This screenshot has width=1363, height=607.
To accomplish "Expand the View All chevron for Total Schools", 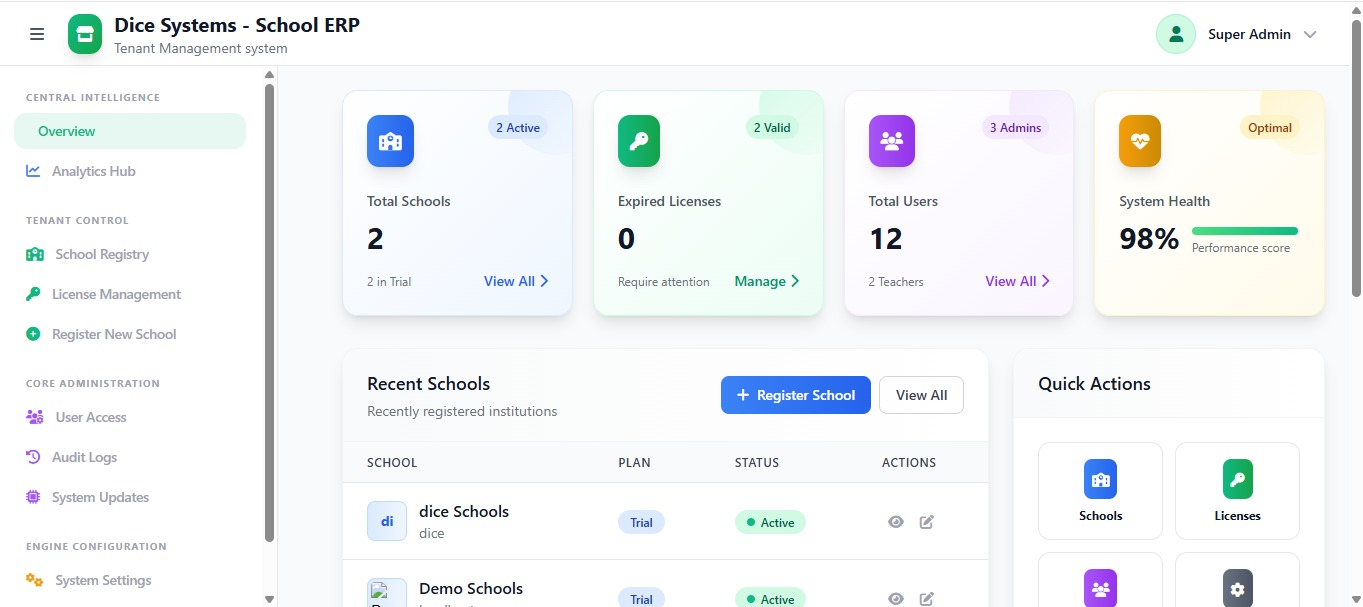I will pos(544,281).
